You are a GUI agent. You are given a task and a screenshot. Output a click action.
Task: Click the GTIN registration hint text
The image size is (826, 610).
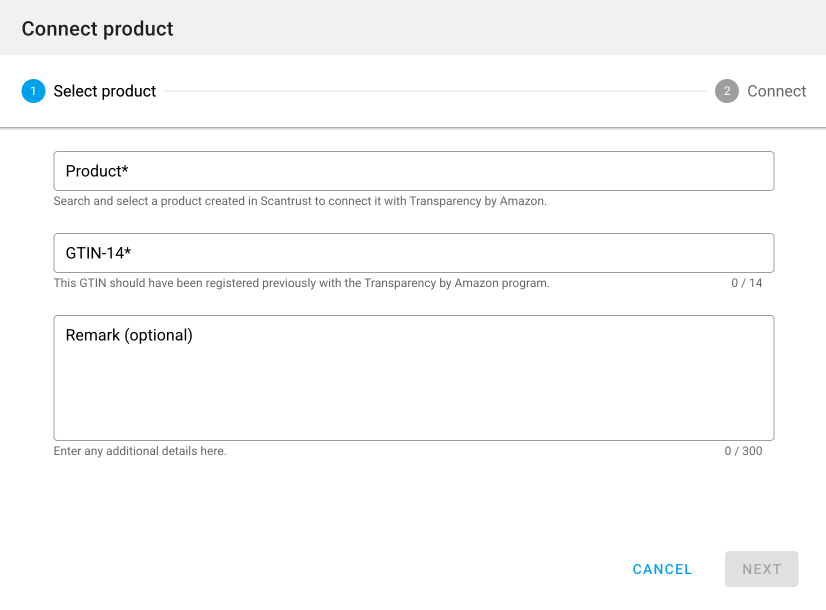coord(301,283)
